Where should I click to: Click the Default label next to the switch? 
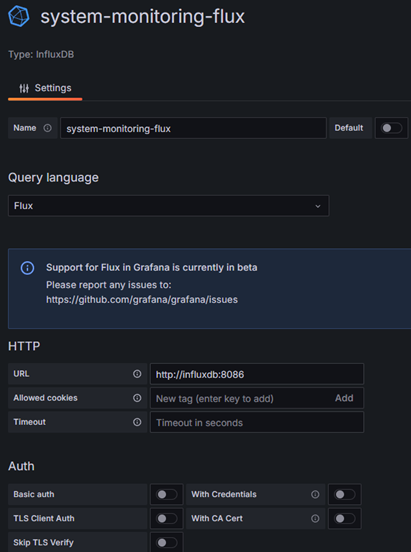tap(349, 128)
